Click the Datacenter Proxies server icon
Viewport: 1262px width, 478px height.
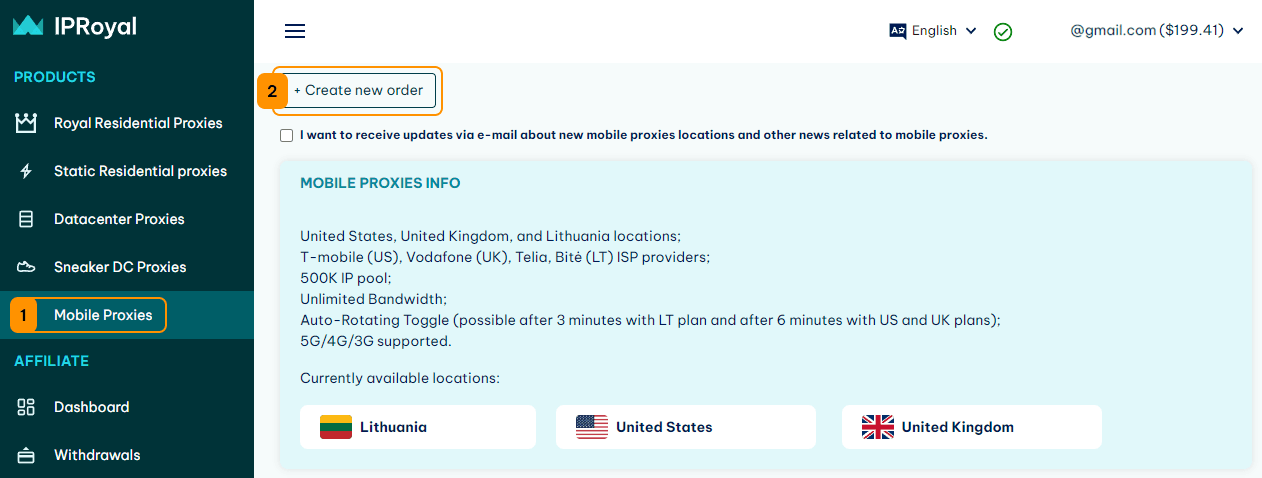point(27,219)
